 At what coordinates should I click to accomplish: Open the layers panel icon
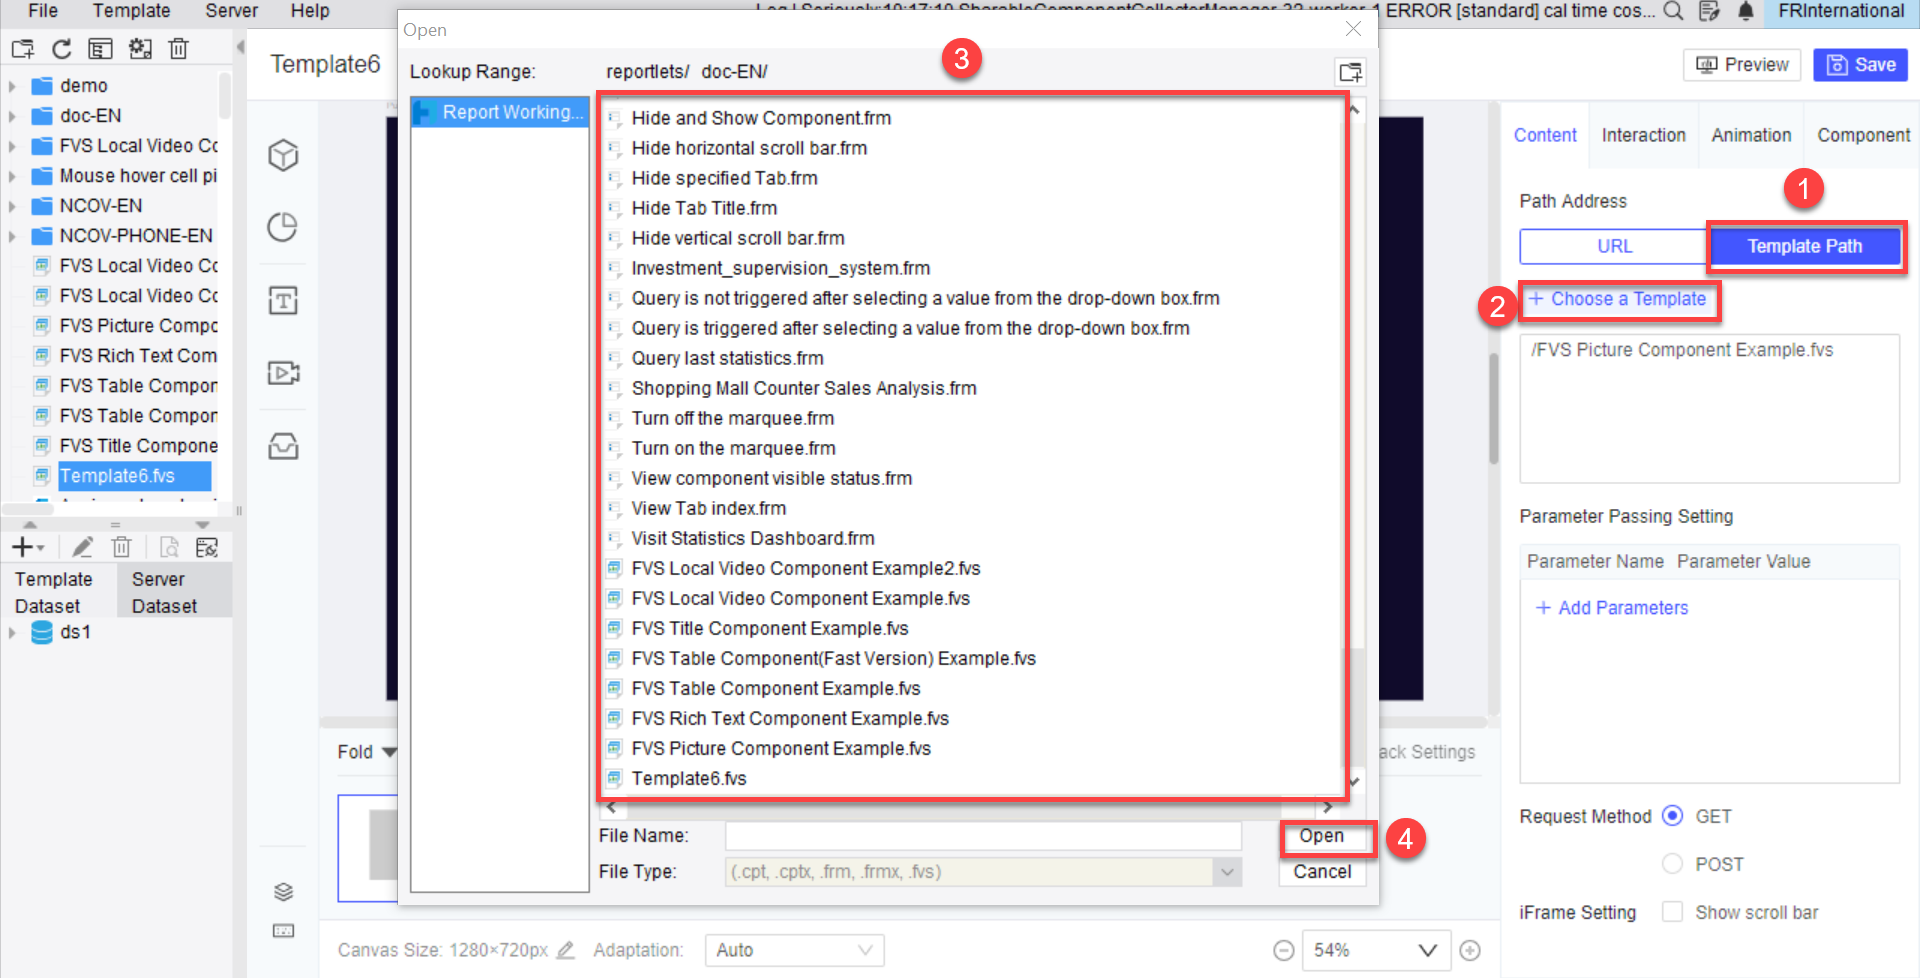click(283, 893)
